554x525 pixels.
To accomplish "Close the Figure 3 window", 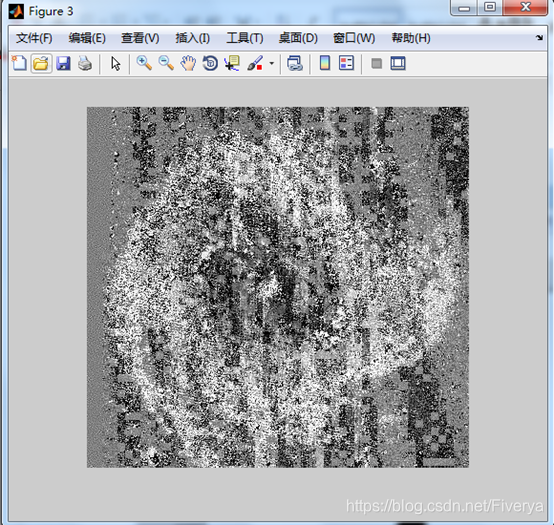I will pyautogui.click(x=525, y=7).
